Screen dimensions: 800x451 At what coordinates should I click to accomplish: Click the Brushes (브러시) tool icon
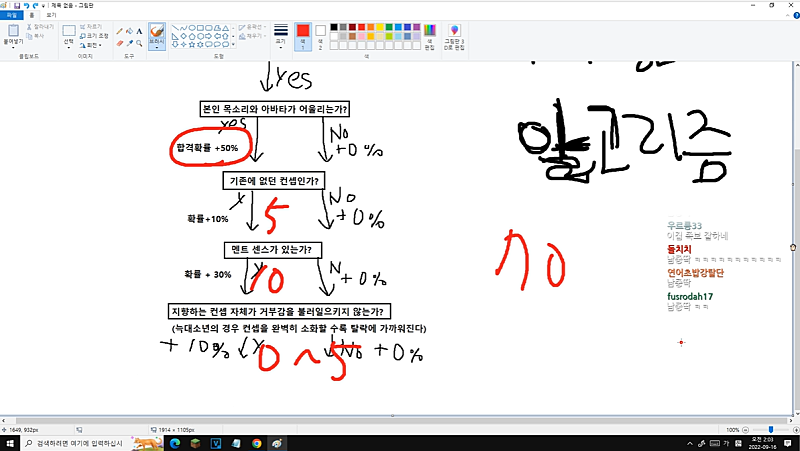(x=157, y=32)
